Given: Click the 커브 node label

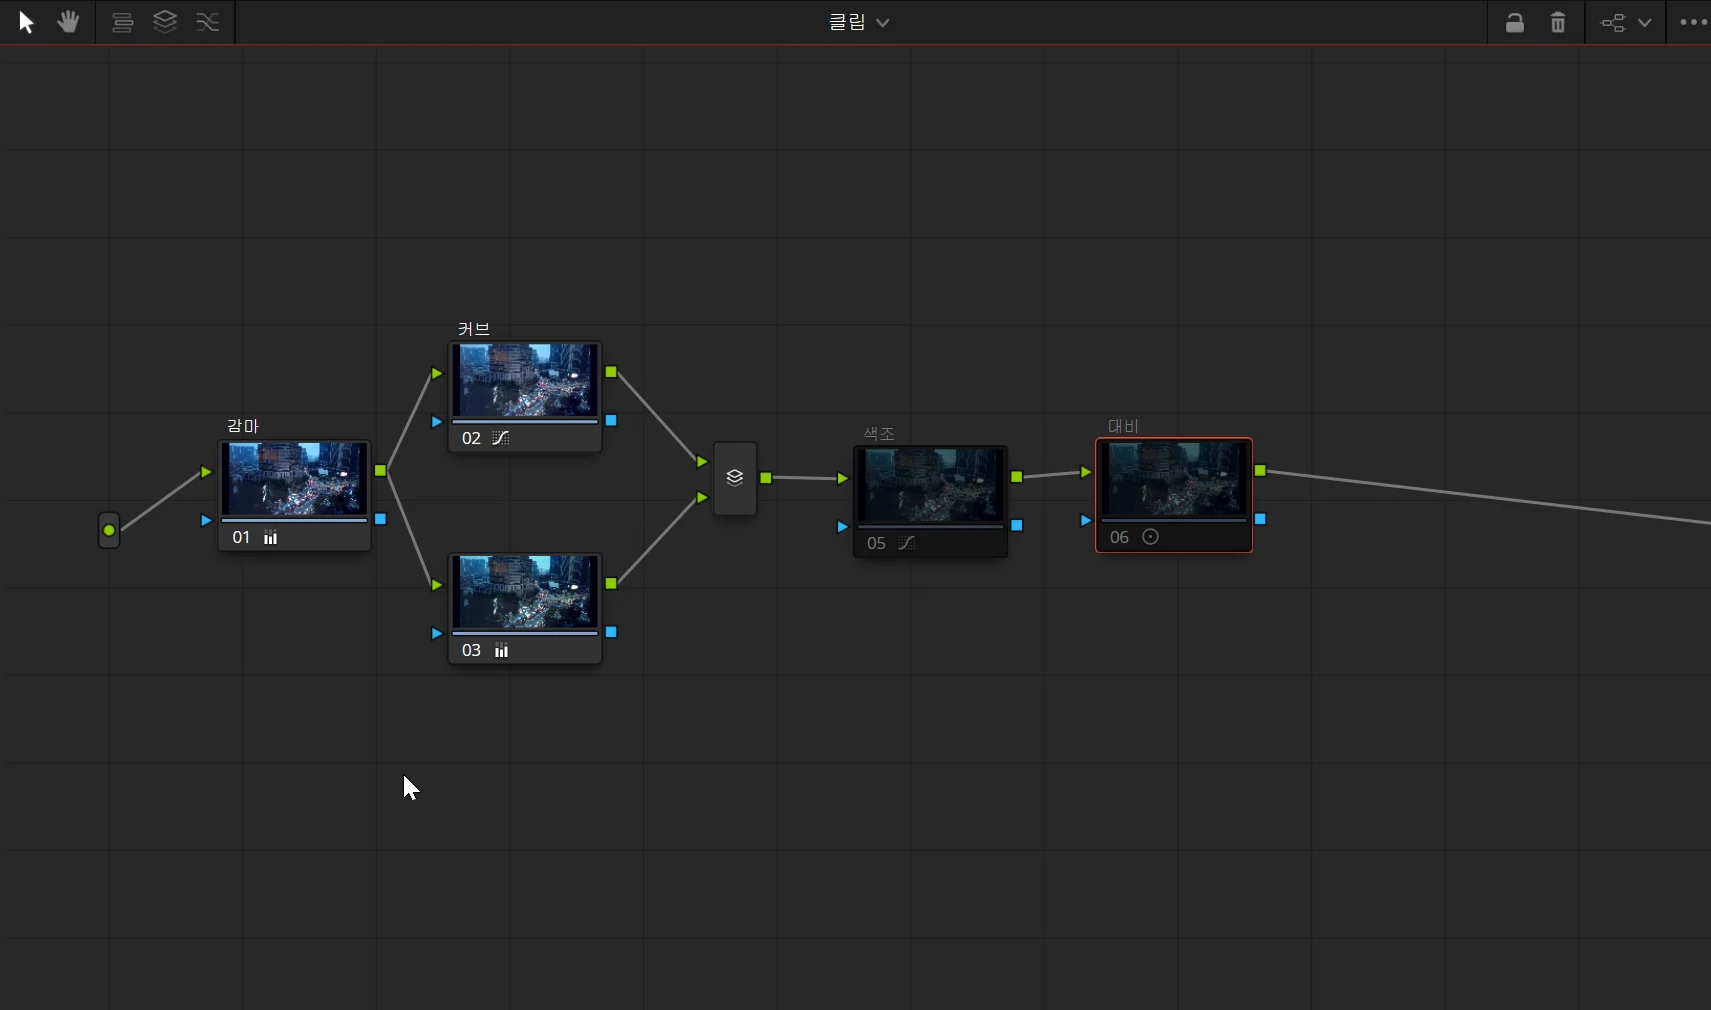Looking at the screenshot, I should [474, 329].
